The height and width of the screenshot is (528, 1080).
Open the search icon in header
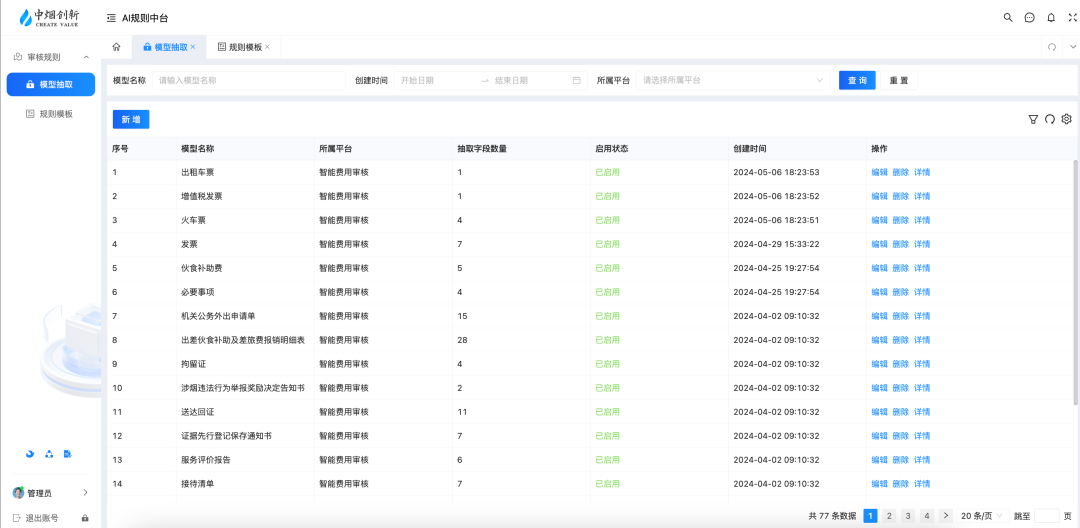point(1008,18)
